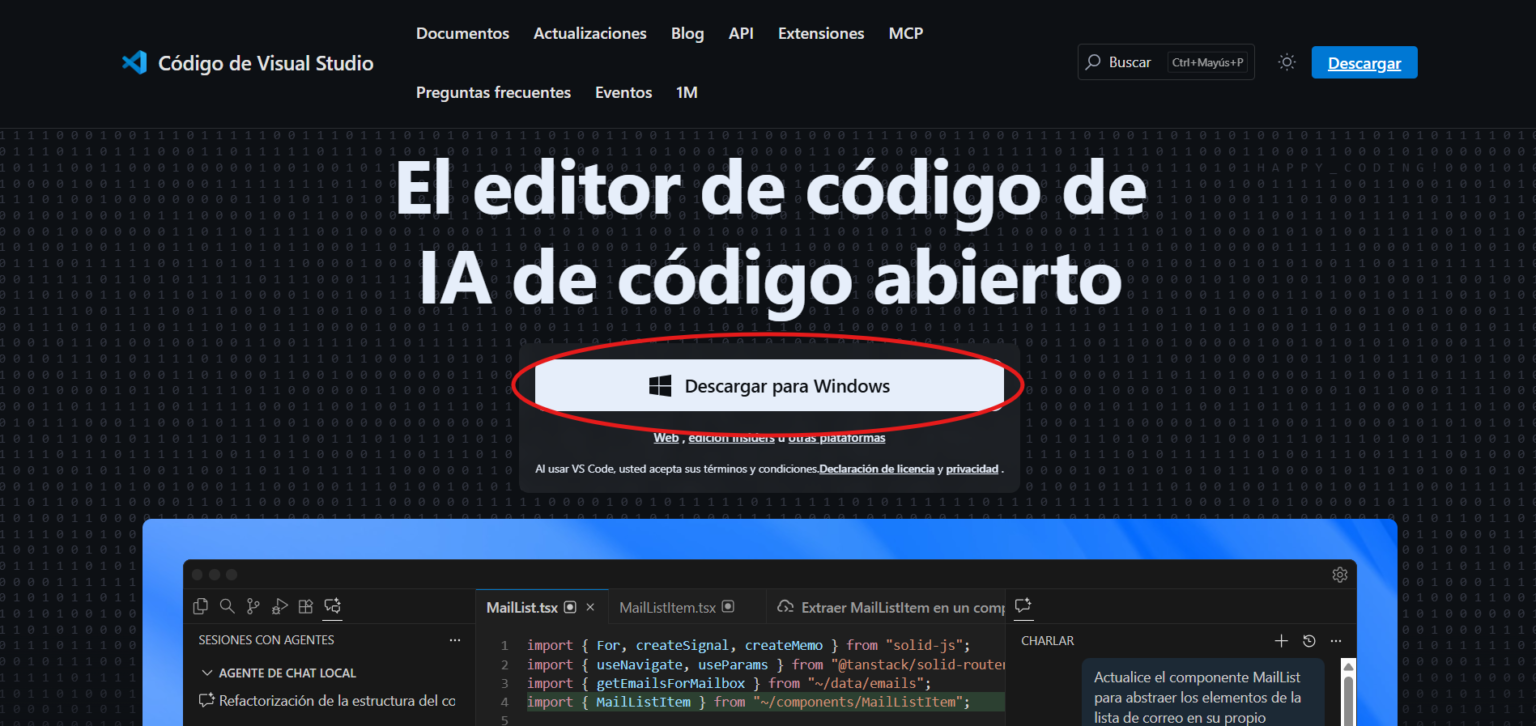Click the chat message Actualice el componente MailList
Image resolution: width=1536 pixels, height=726 pixels.
coord(1203,692)
